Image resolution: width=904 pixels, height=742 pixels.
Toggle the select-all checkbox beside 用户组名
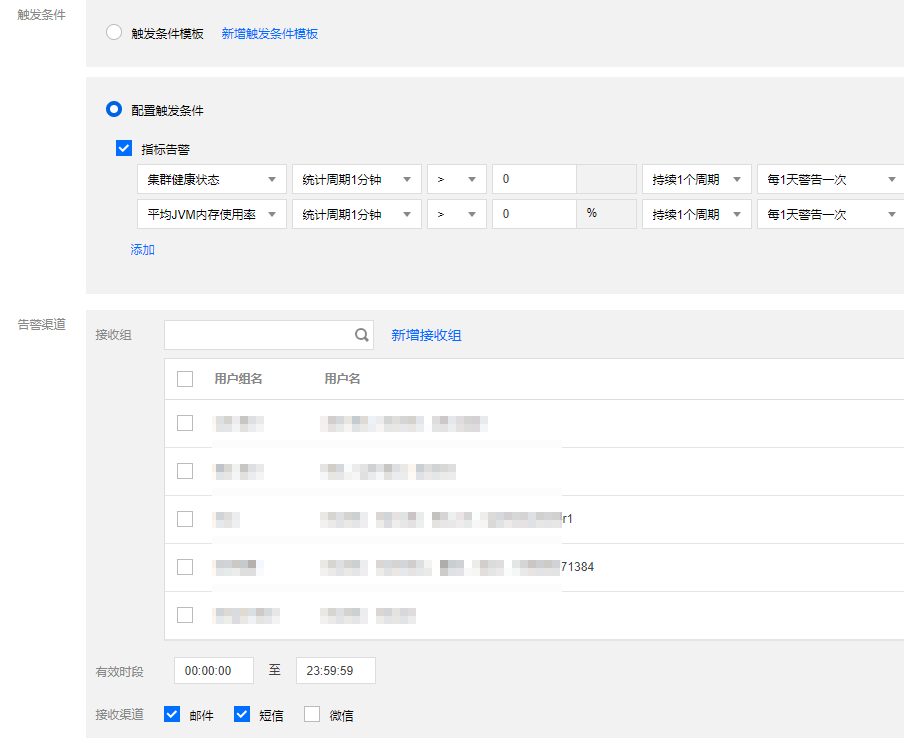(x=184, y=379)
